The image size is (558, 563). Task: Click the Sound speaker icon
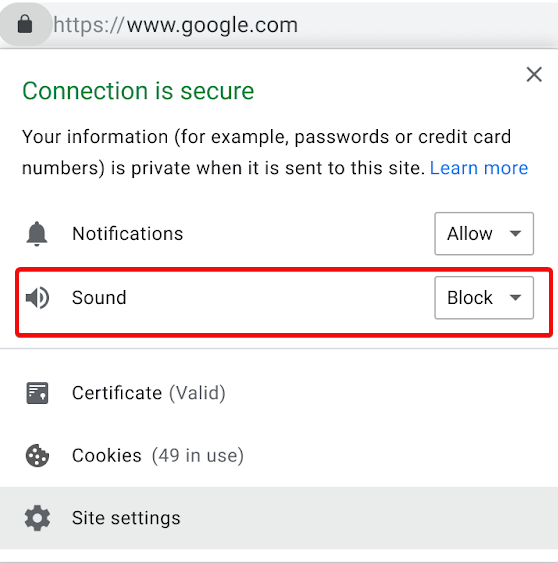37,298
